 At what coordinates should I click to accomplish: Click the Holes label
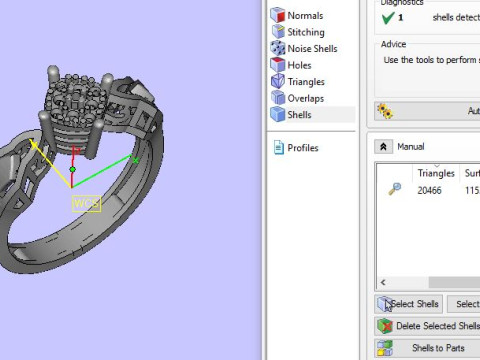[x=299, y=65]
